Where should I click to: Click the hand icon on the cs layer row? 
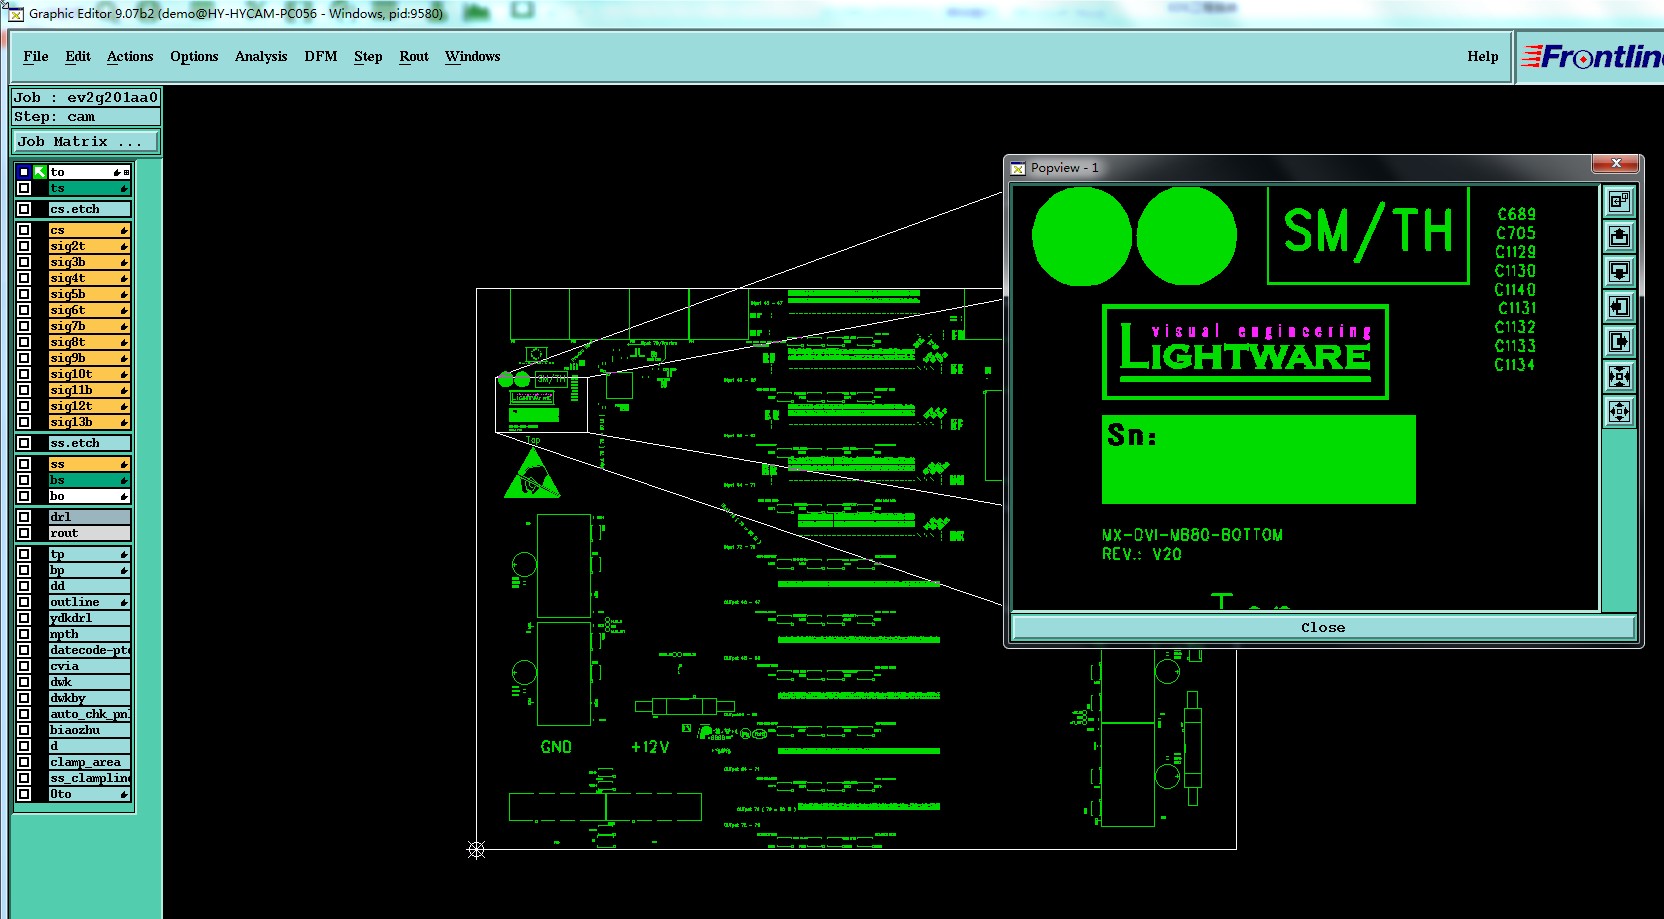coord(124,231)
